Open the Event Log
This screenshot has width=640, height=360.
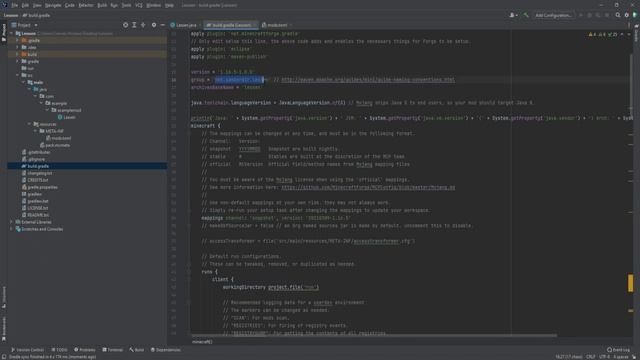(618, 350)
